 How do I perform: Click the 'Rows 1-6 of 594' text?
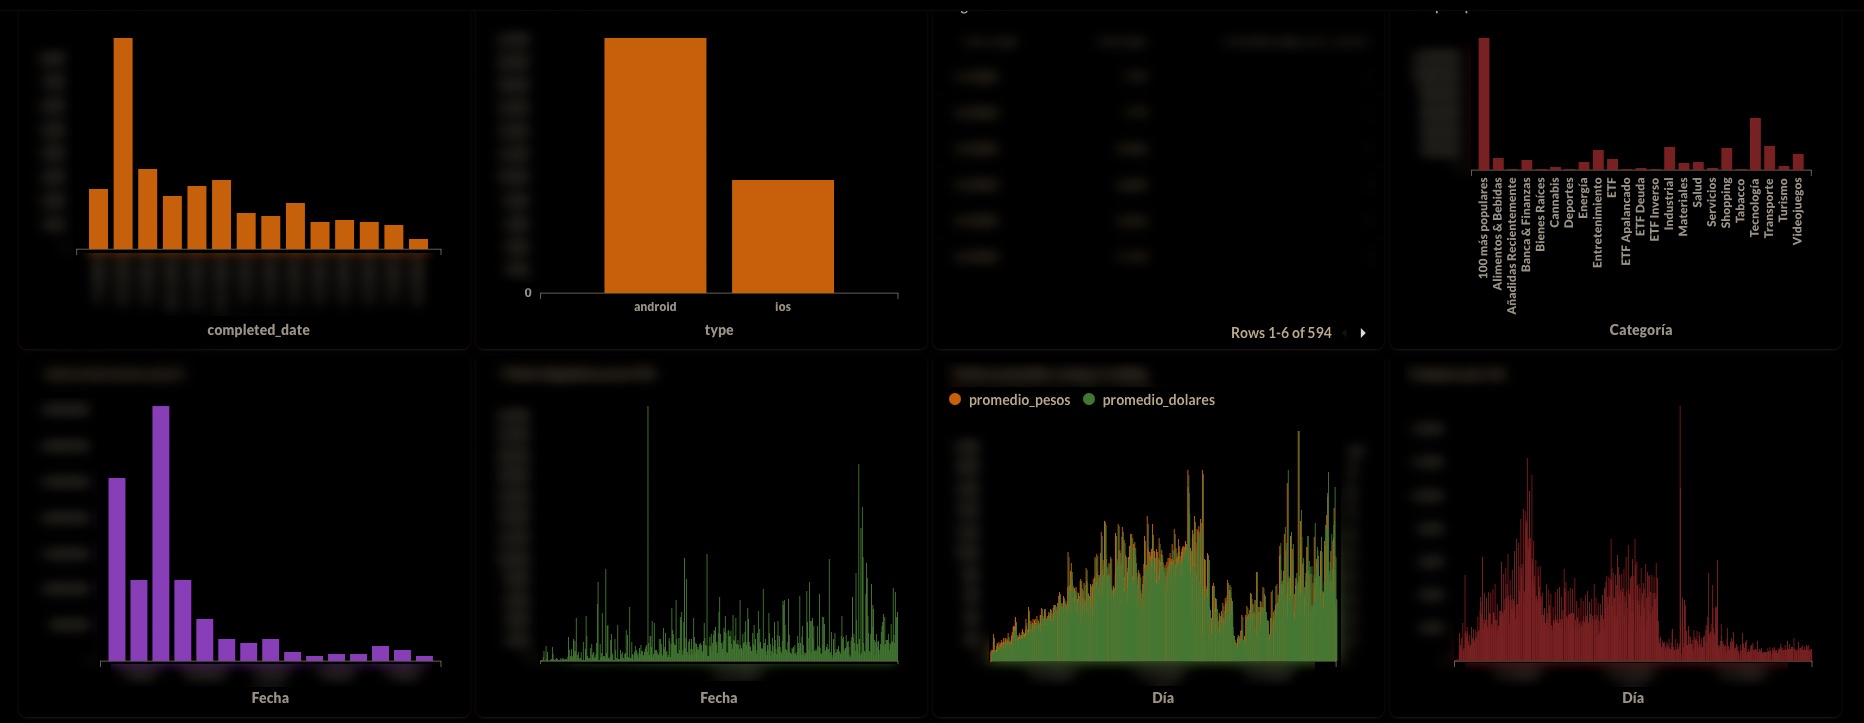point(1280,333)
